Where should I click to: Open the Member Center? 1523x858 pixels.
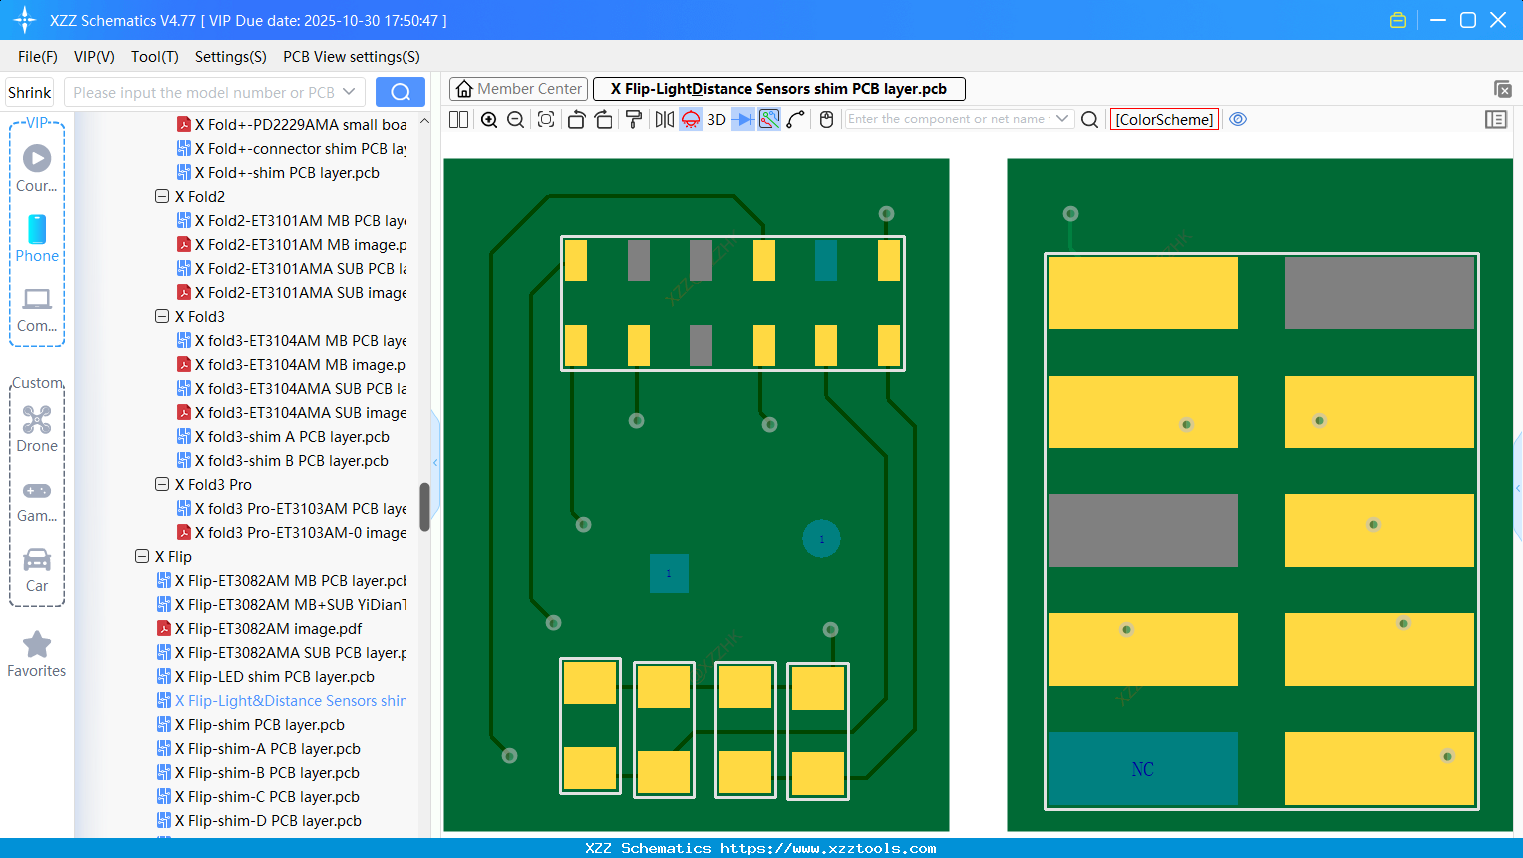point(518,89)
